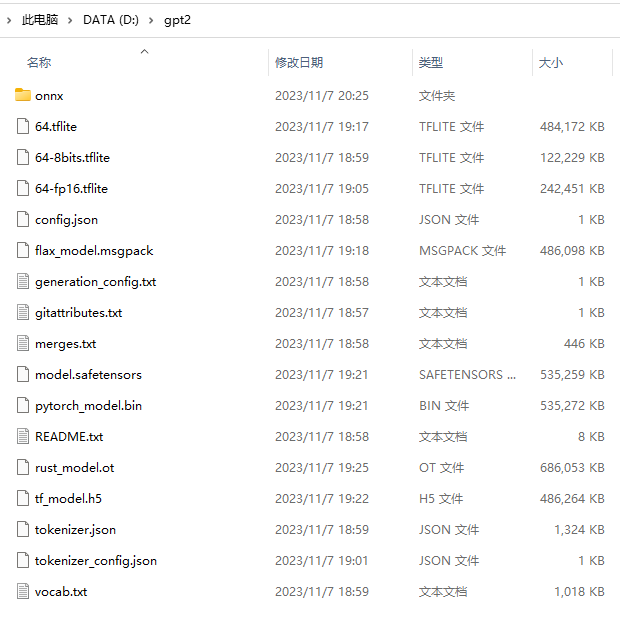Screen dimensions: 620x617
Task: Click the 446 KB size value
Action: tap(584, 343)
